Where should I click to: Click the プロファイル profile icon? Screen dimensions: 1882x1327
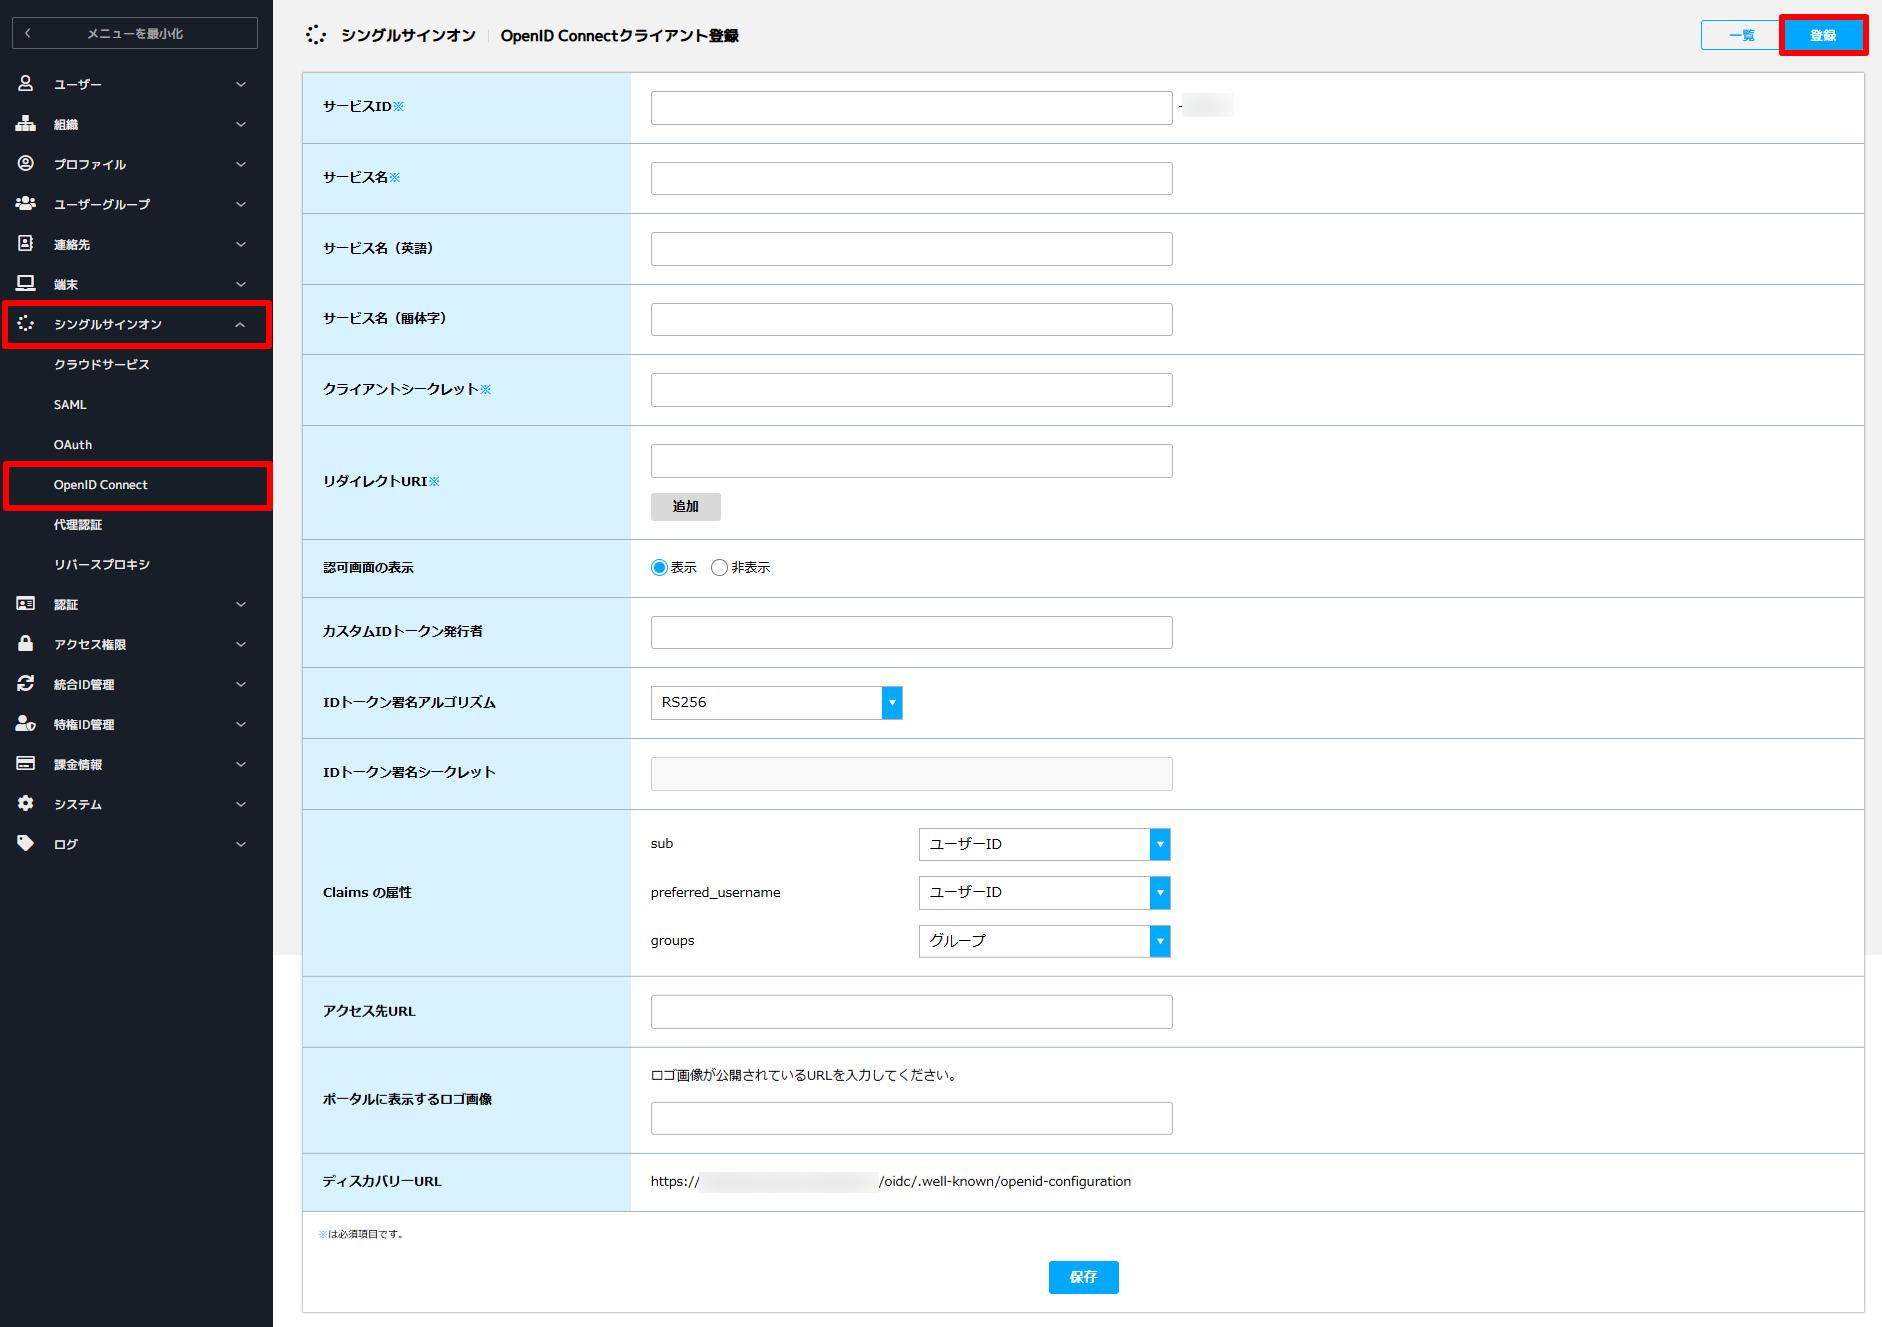click(x=26, y=164)
